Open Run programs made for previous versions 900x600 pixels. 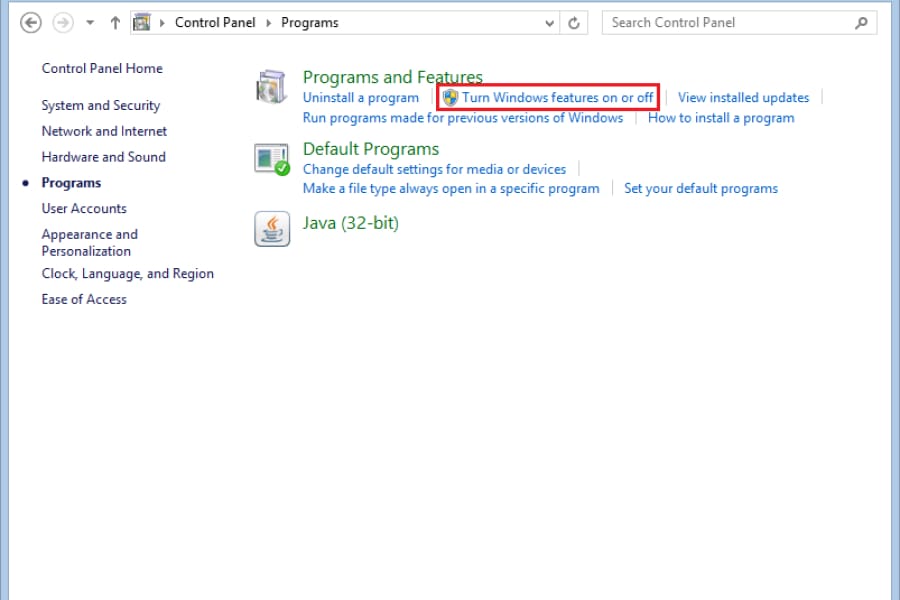pos(463,118)
